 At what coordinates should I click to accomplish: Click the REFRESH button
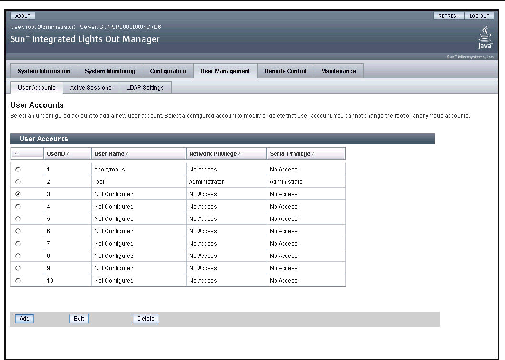click(x=448, y=16)
